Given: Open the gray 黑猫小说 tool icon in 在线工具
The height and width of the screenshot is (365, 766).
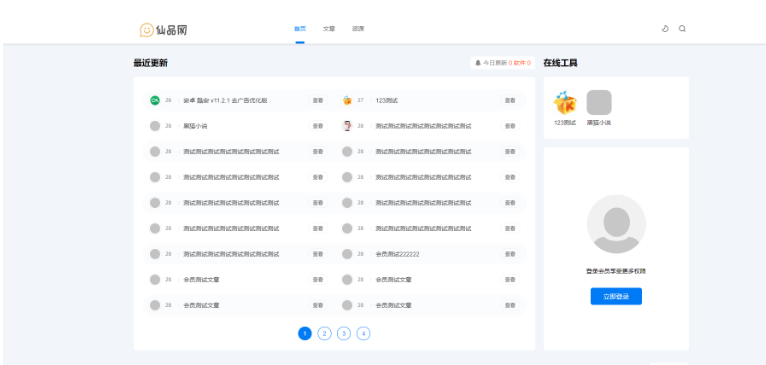Looking at the screenshot, I should coord(599,103).
